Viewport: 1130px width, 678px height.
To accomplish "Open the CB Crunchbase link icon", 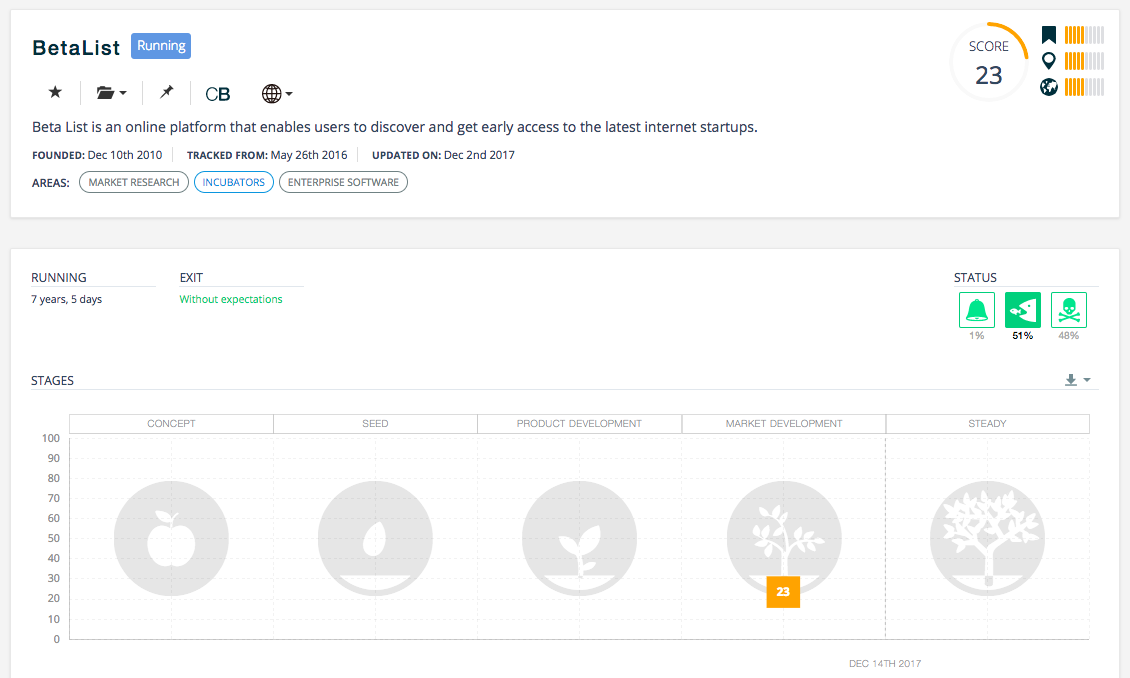I will pyautogui.click(x=217, y=94).
